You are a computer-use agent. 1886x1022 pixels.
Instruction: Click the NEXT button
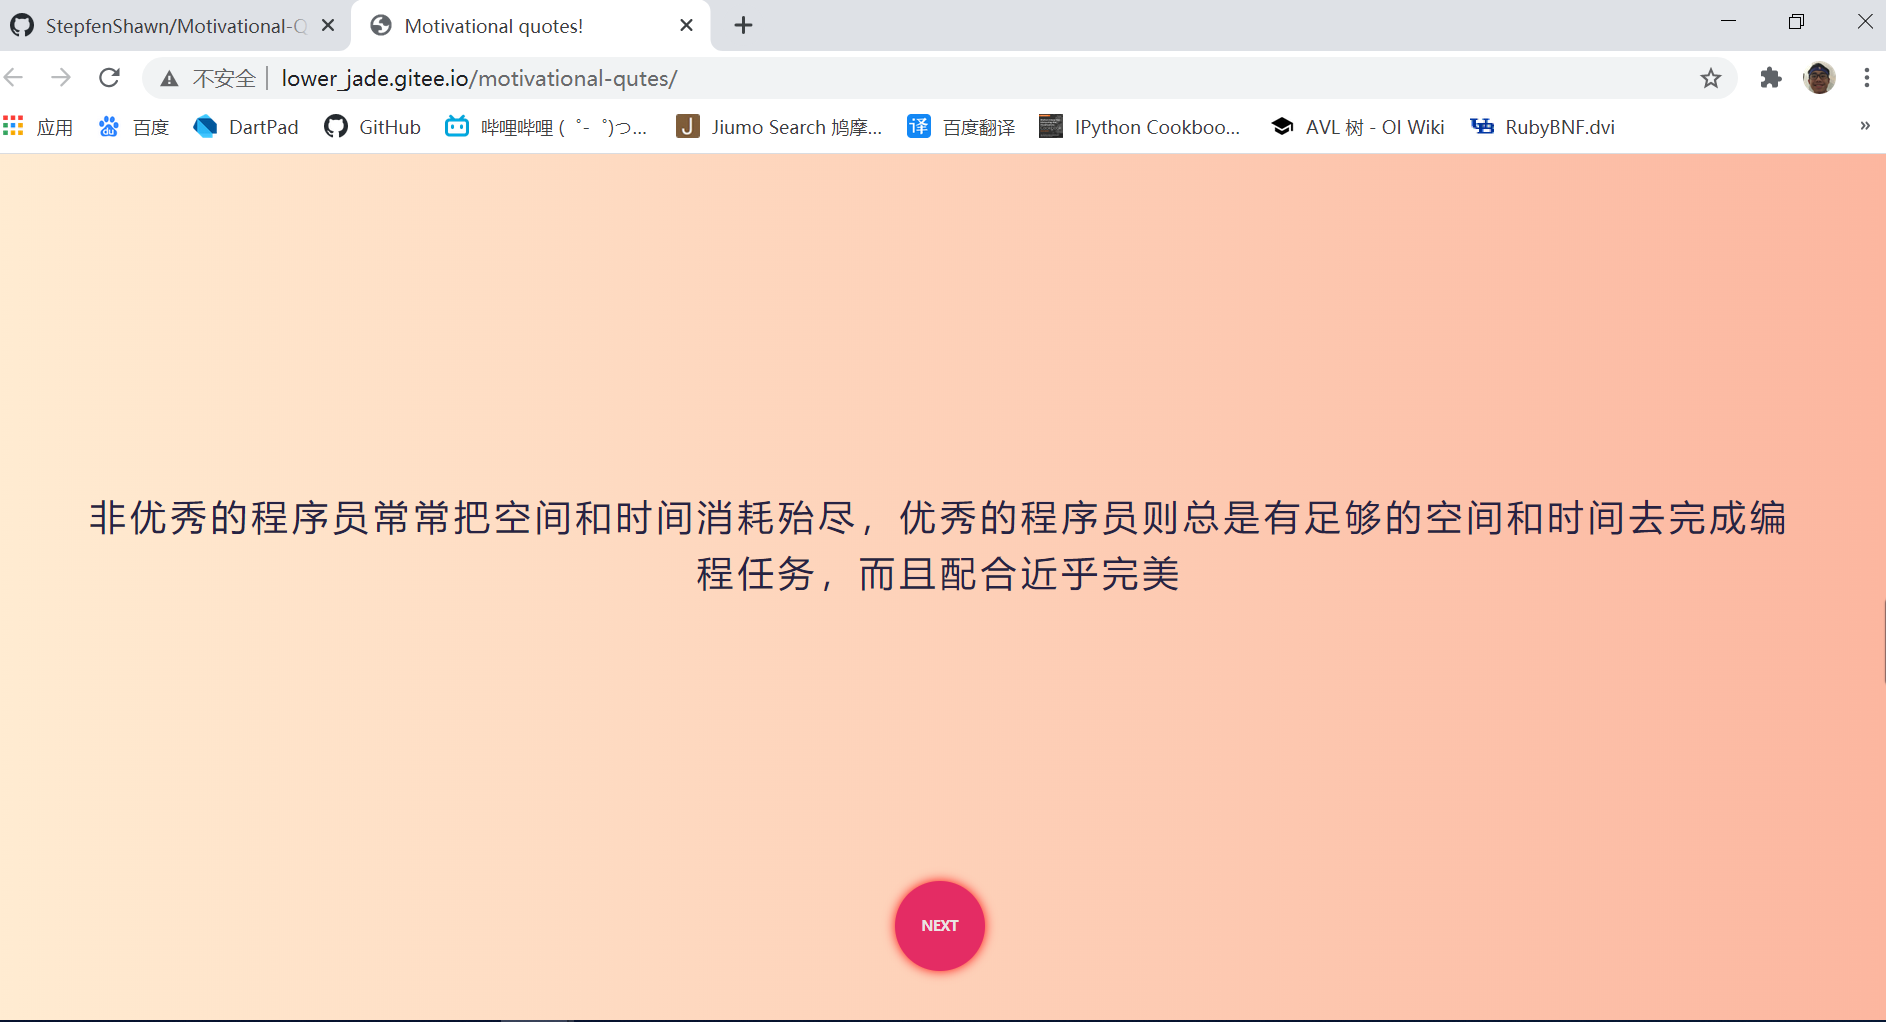(x=938, y=925)
